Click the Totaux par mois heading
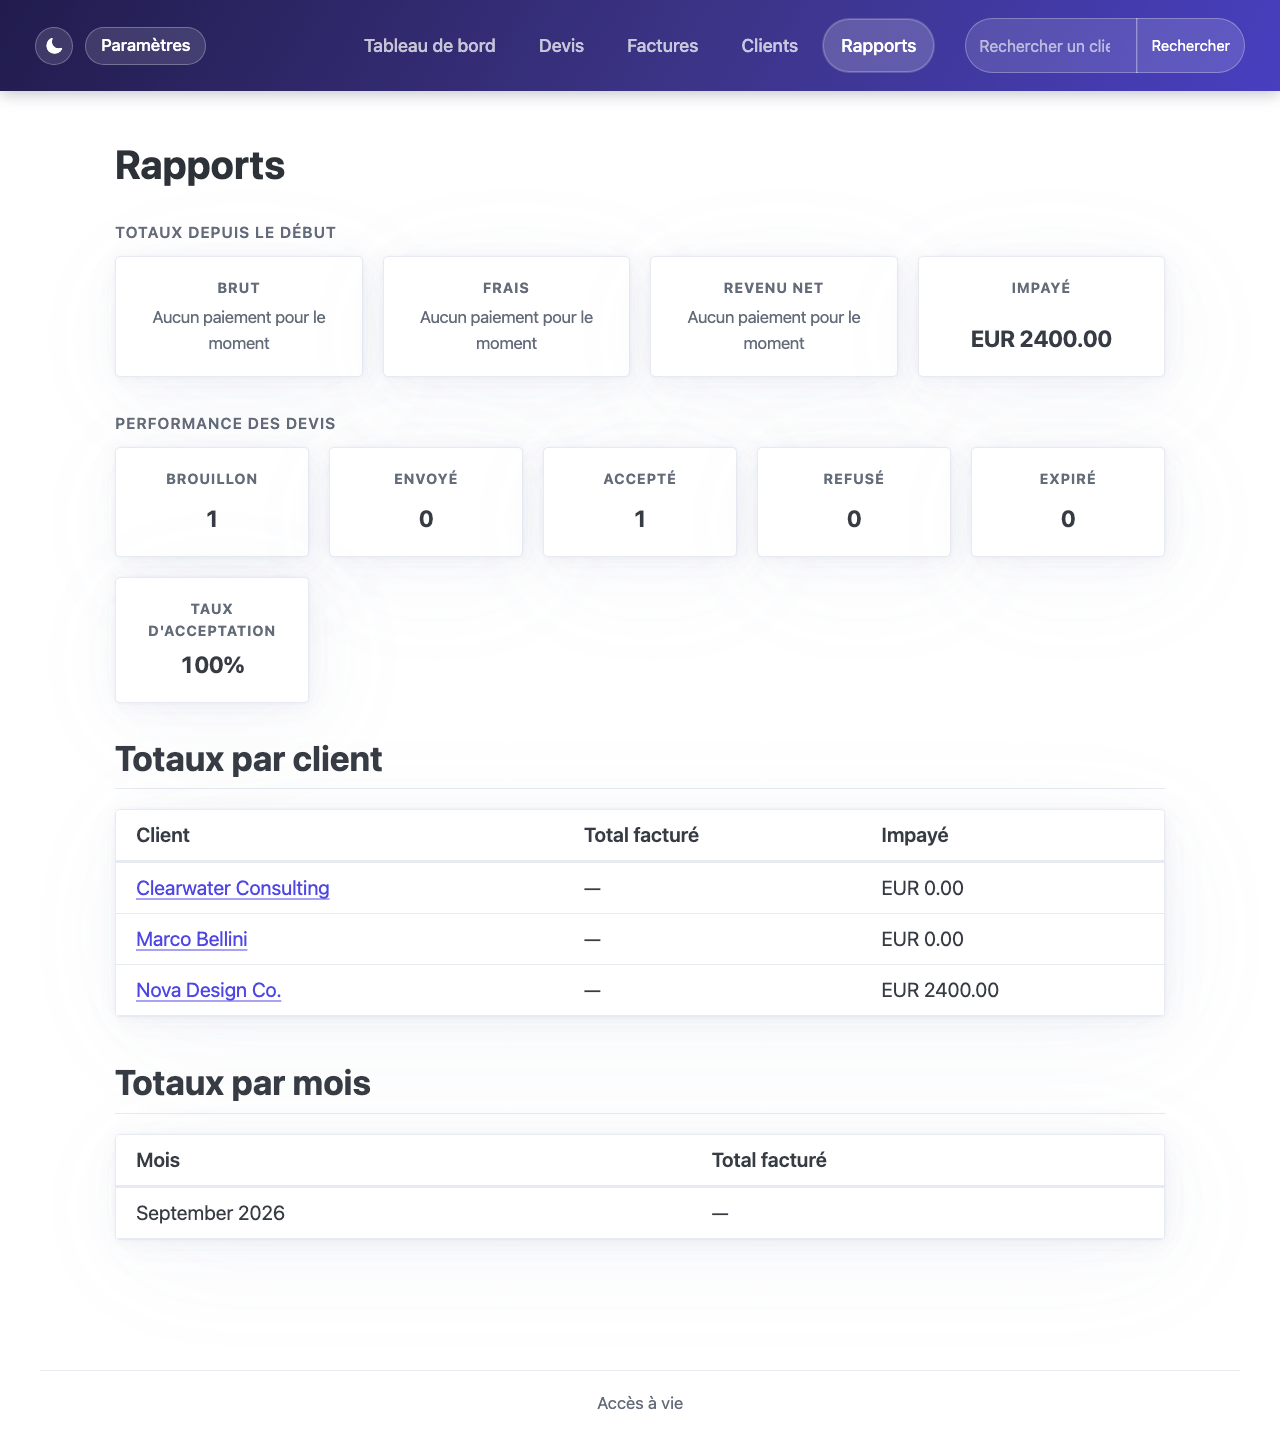The height and width of the screenshot is (1436, 1280). tap(243, 1083)
